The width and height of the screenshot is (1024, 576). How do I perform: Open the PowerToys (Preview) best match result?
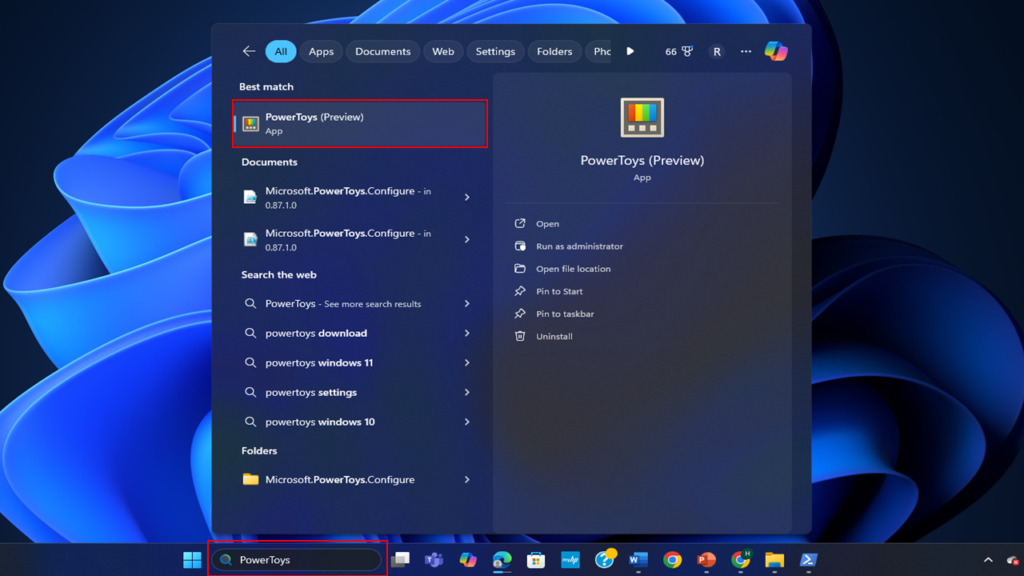click(360, 123)
